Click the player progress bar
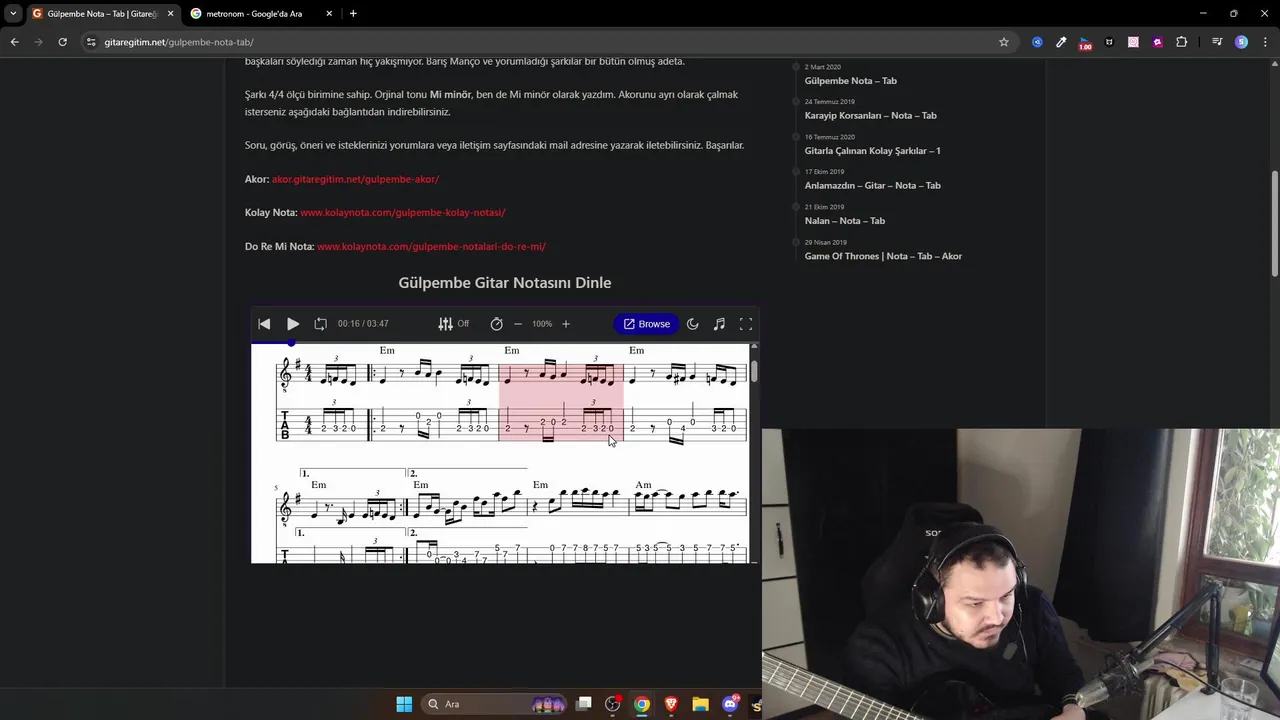The image size is (1280, 720). (x=505, y=343)
